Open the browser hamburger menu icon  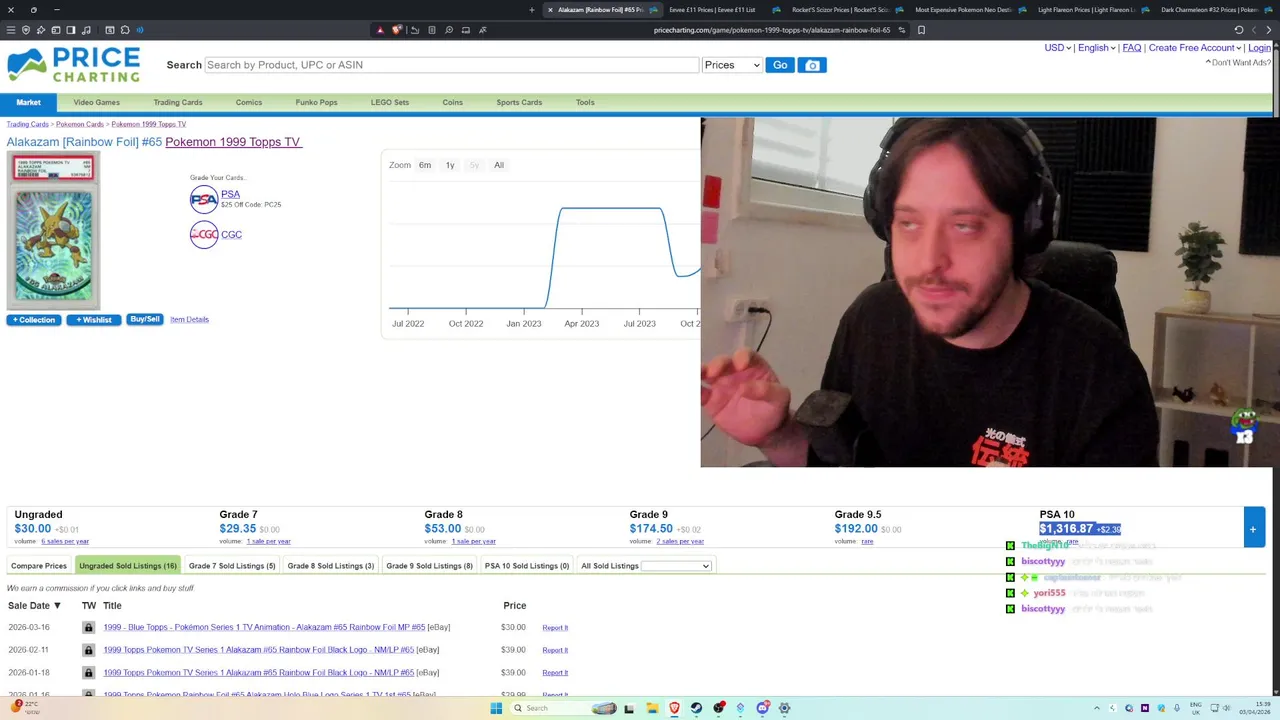11,30
